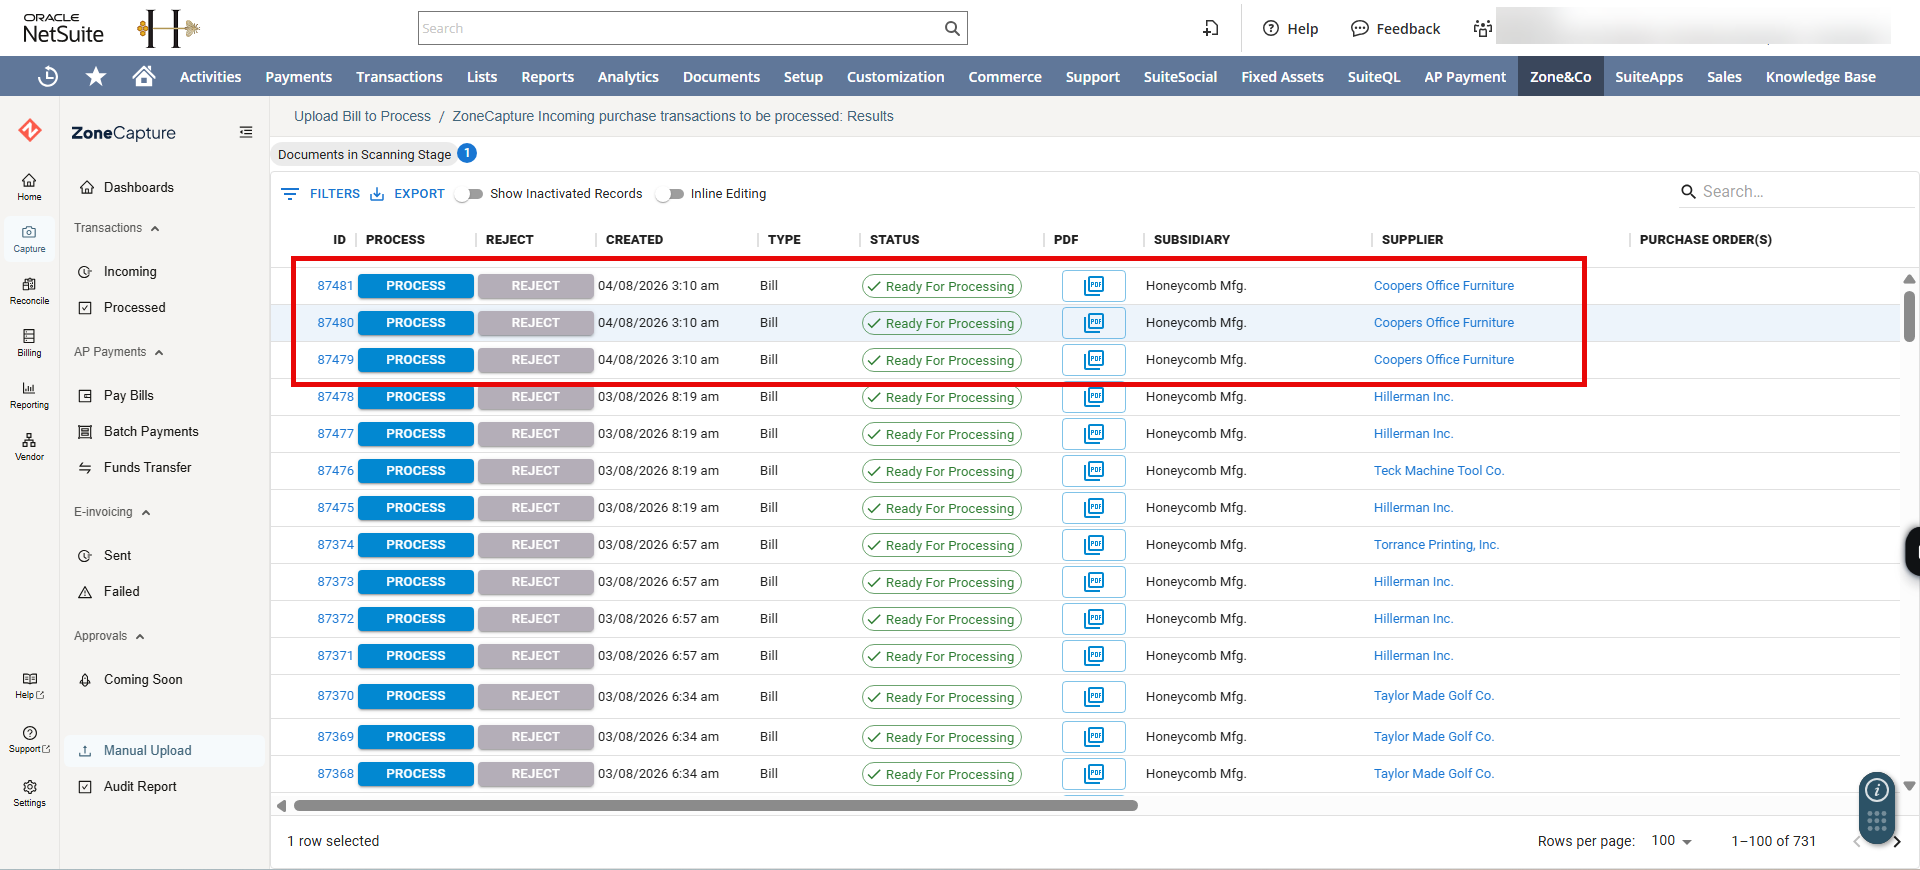
Task: Open the Customization menu
Action: tap(895, 77)
